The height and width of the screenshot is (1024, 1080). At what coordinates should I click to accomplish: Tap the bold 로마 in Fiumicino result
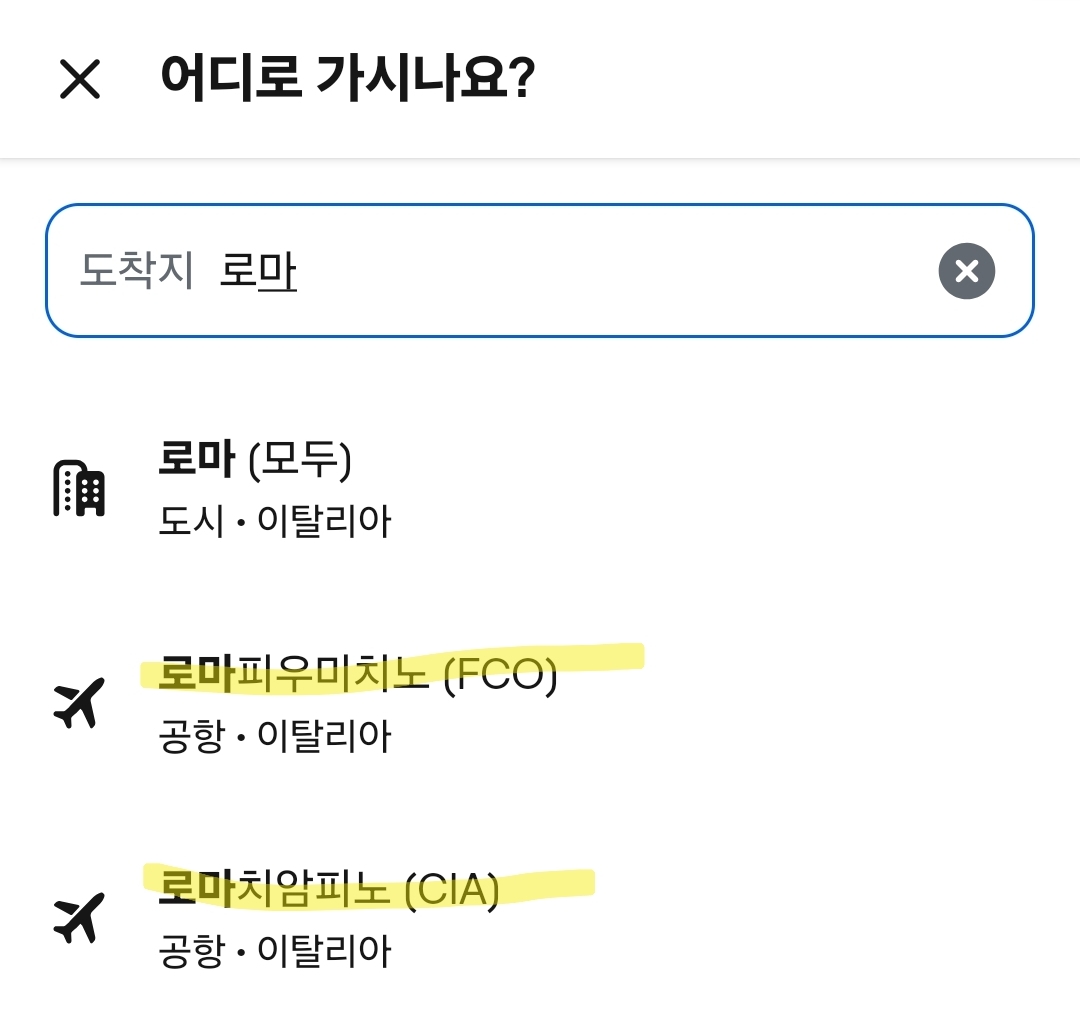196,676
